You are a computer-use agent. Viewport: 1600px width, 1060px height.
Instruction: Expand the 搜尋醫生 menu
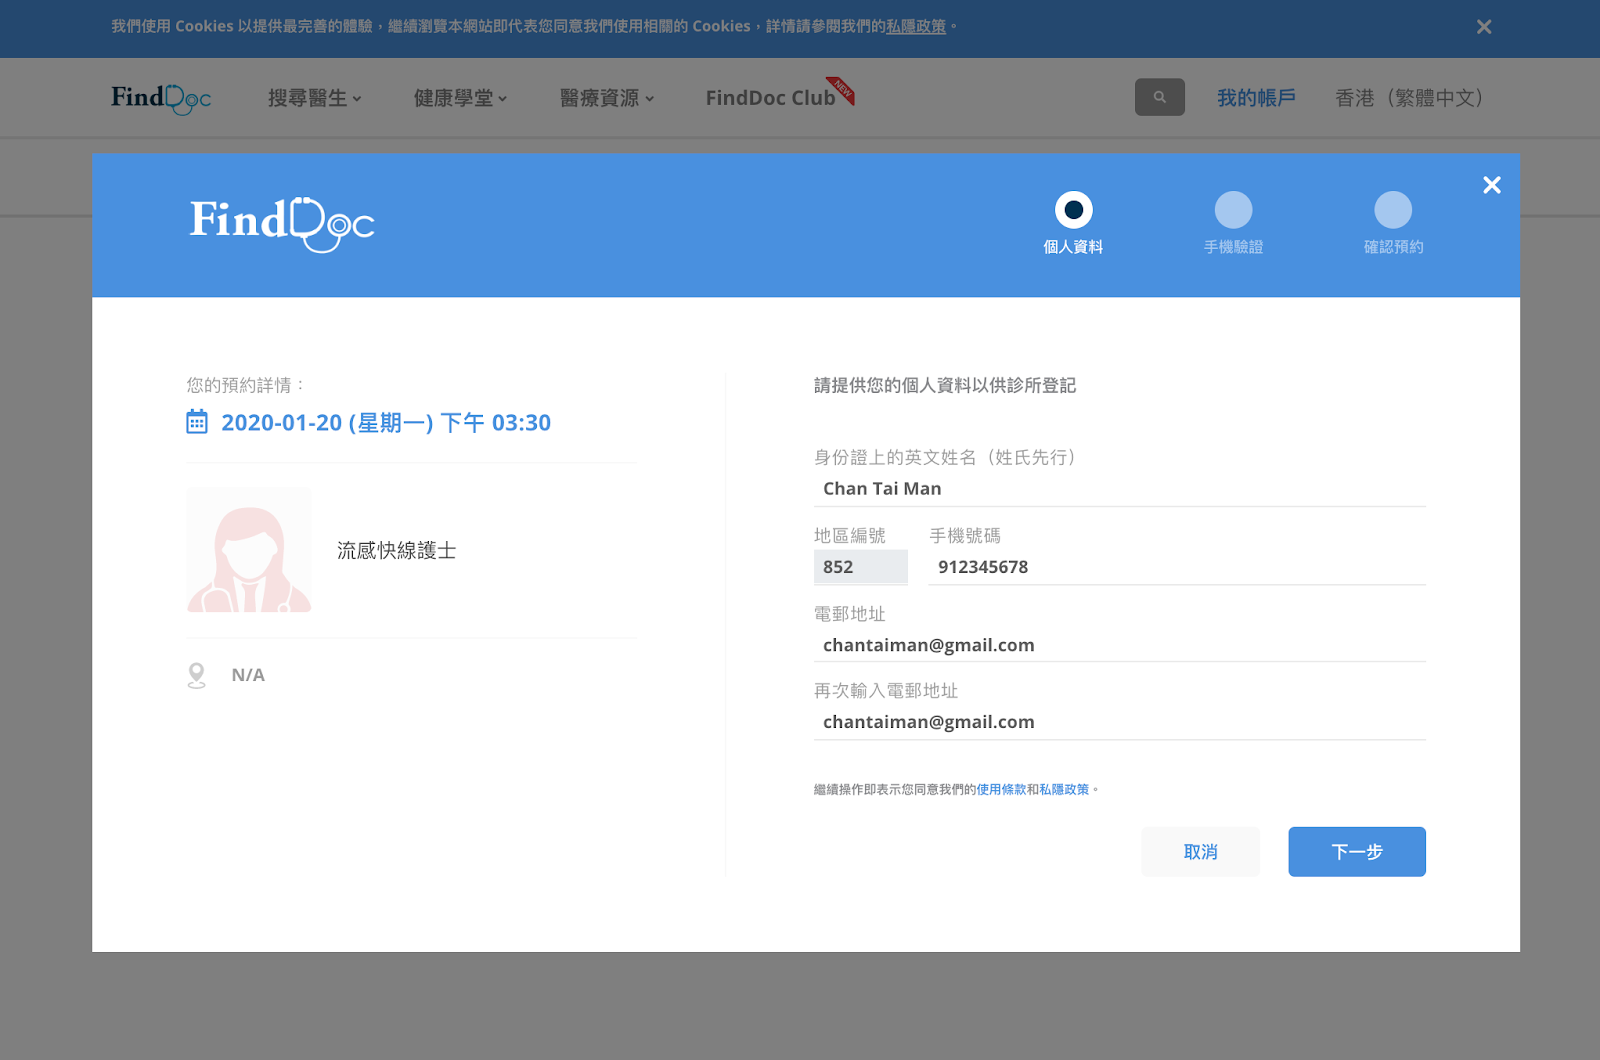(315, 98)
